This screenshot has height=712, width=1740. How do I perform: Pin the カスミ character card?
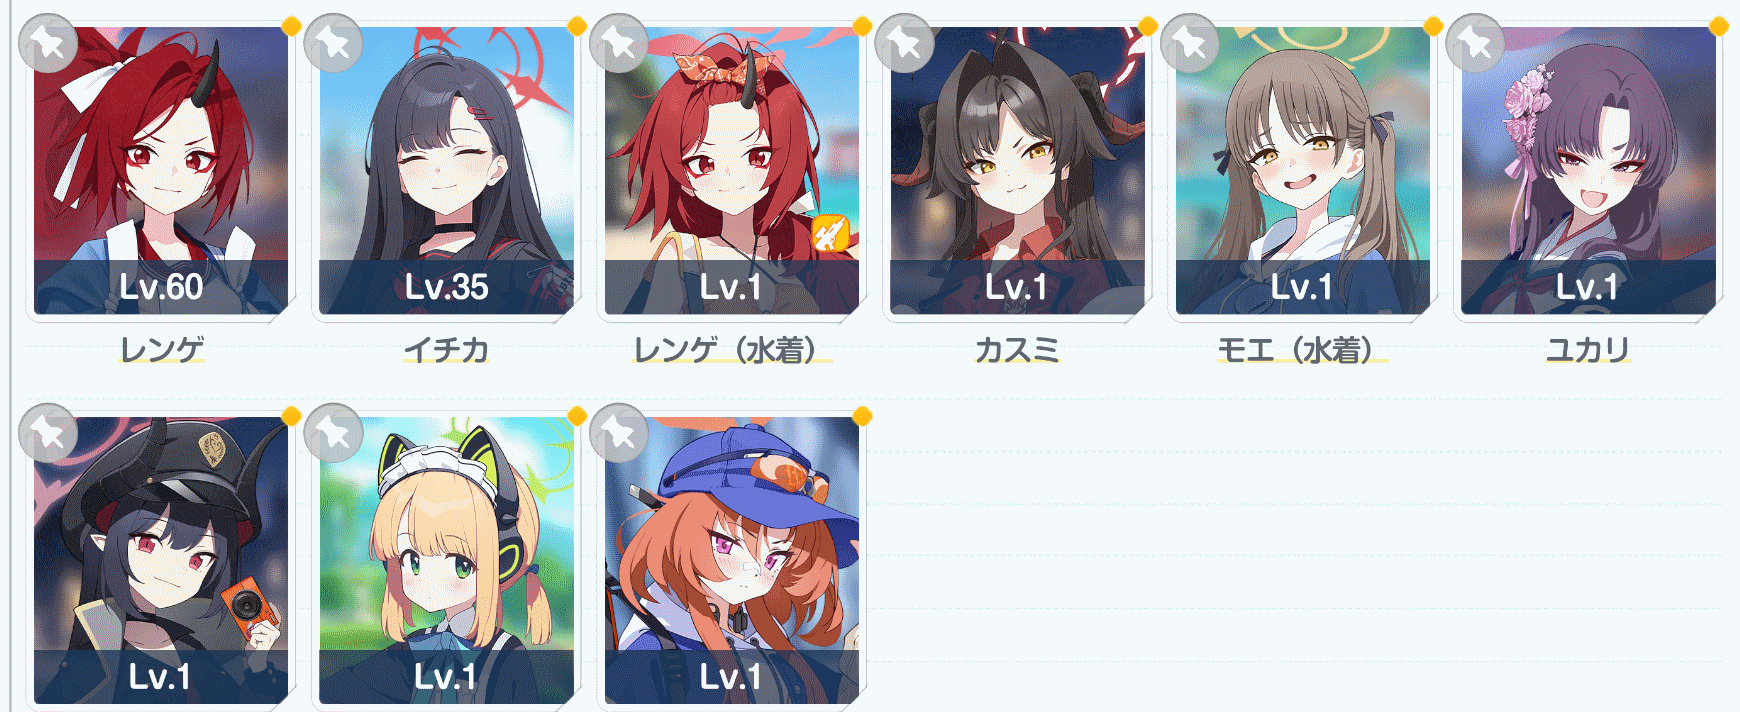(x=904, y=43)
